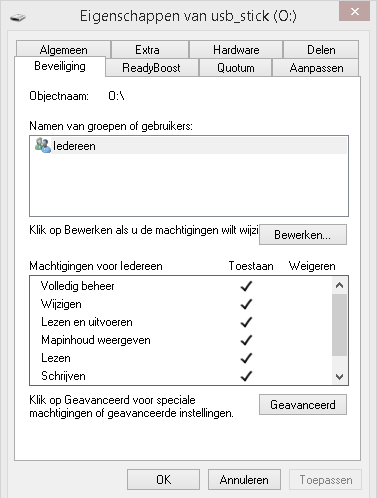Select Iedereen in the groups list
Screen dimensions: 377x498
pos(189,146)
